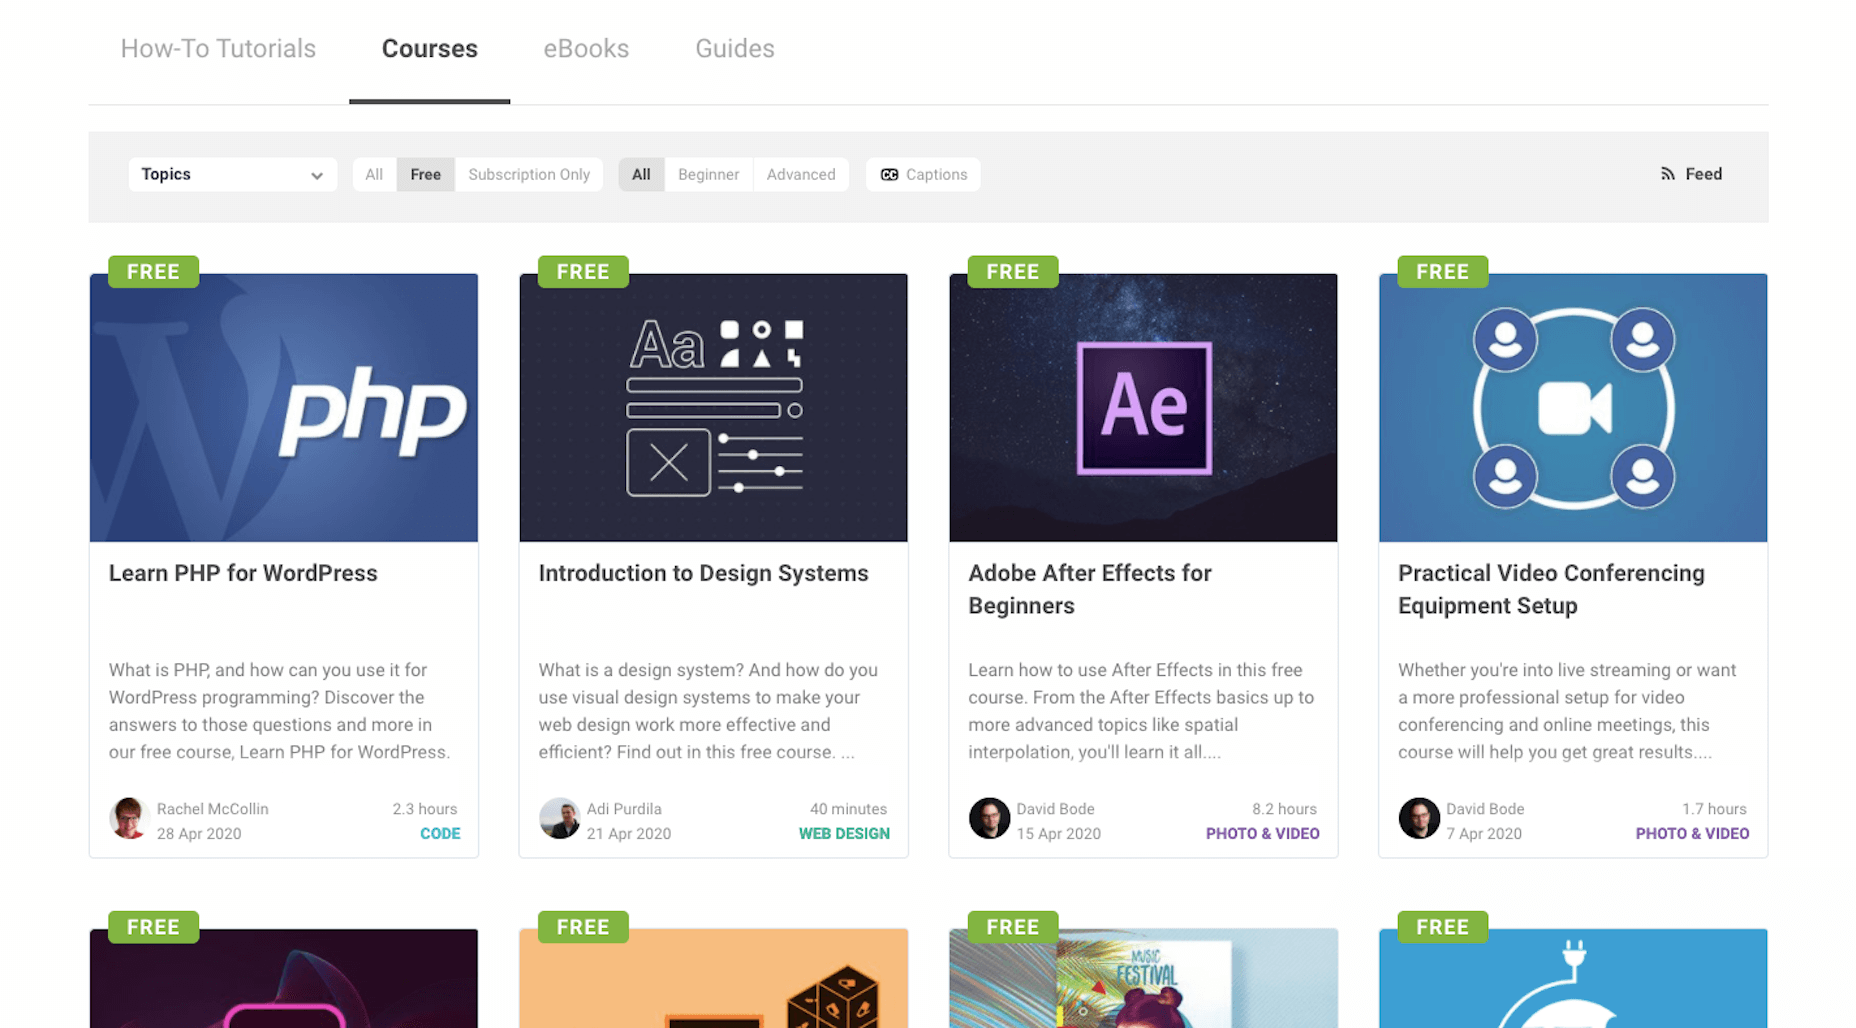Open the CODE category link
Image resolution: width=1856 pixels, height=1028 pixels.
(440, 833)
